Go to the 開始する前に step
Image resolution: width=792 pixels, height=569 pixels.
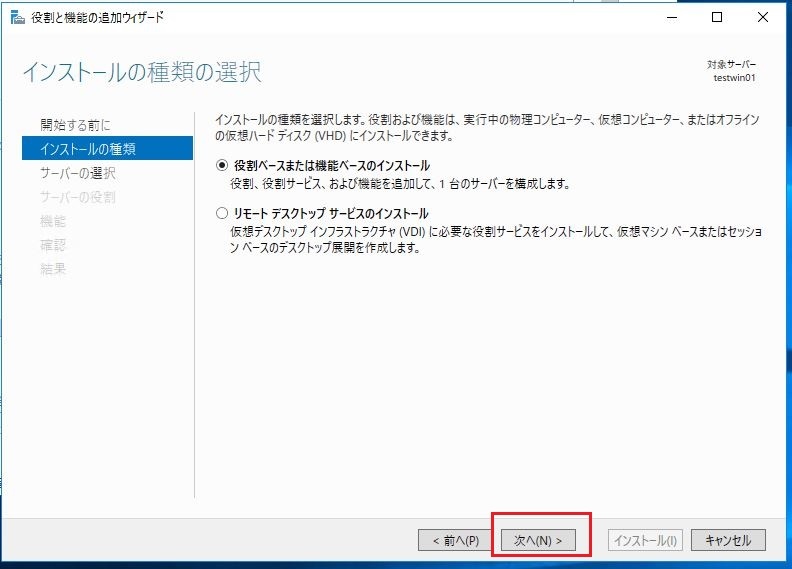coord(75,125)
